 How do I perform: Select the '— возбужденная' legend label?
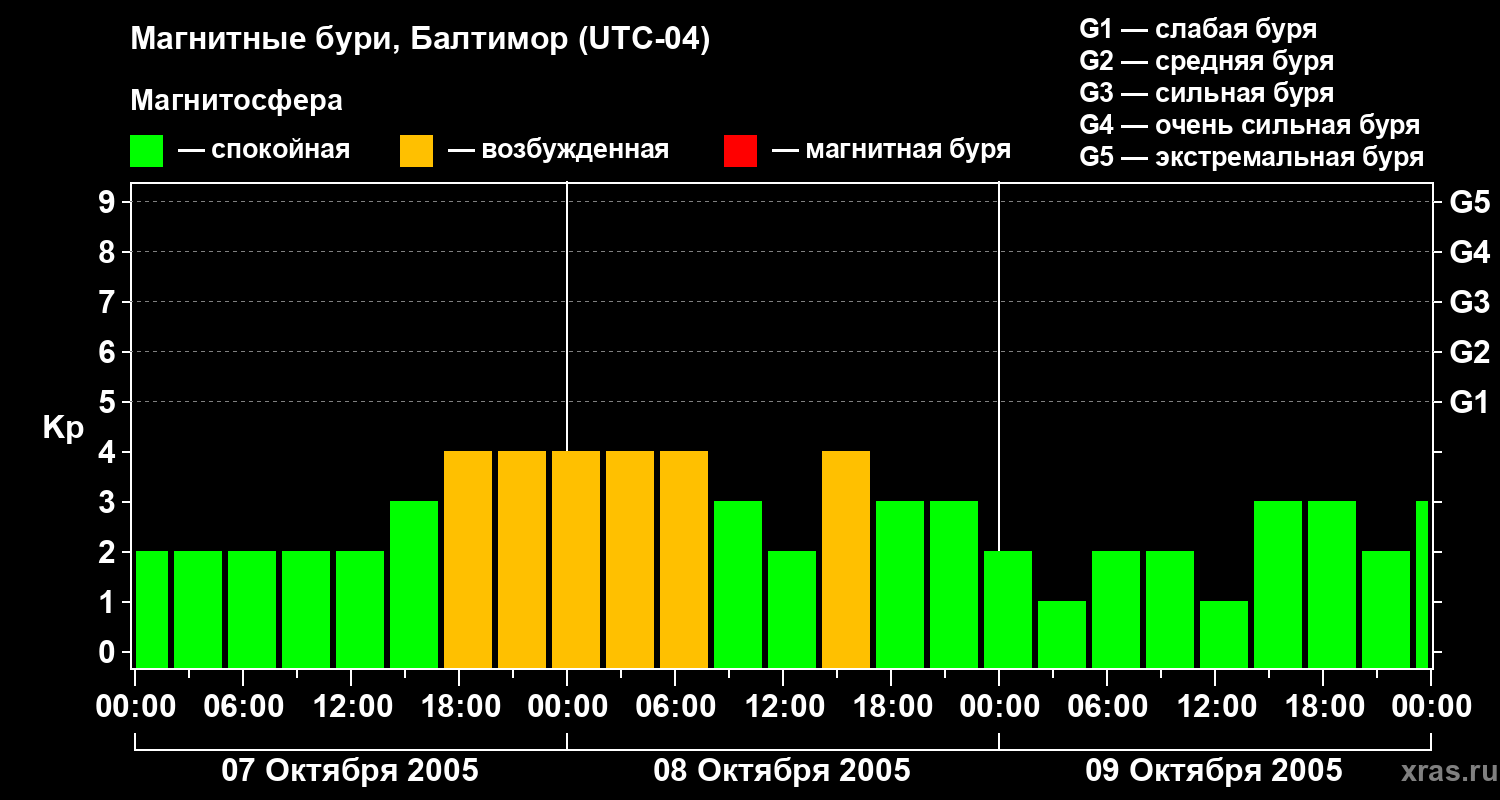pyautogui.click(x=558, y=150)
